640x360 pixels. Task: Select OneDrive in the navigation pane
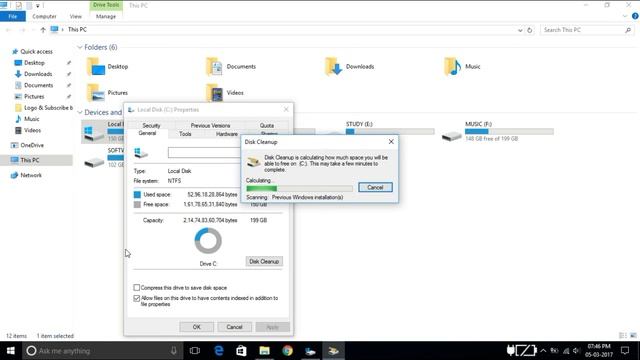click(32, 145)
